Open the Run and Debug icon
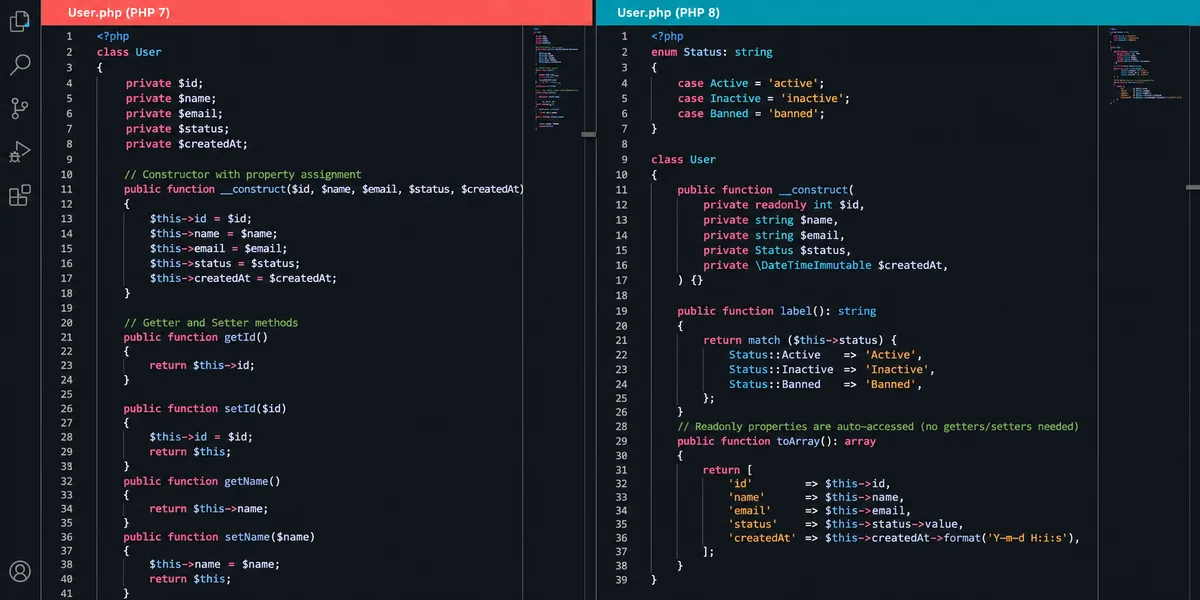 19,152
